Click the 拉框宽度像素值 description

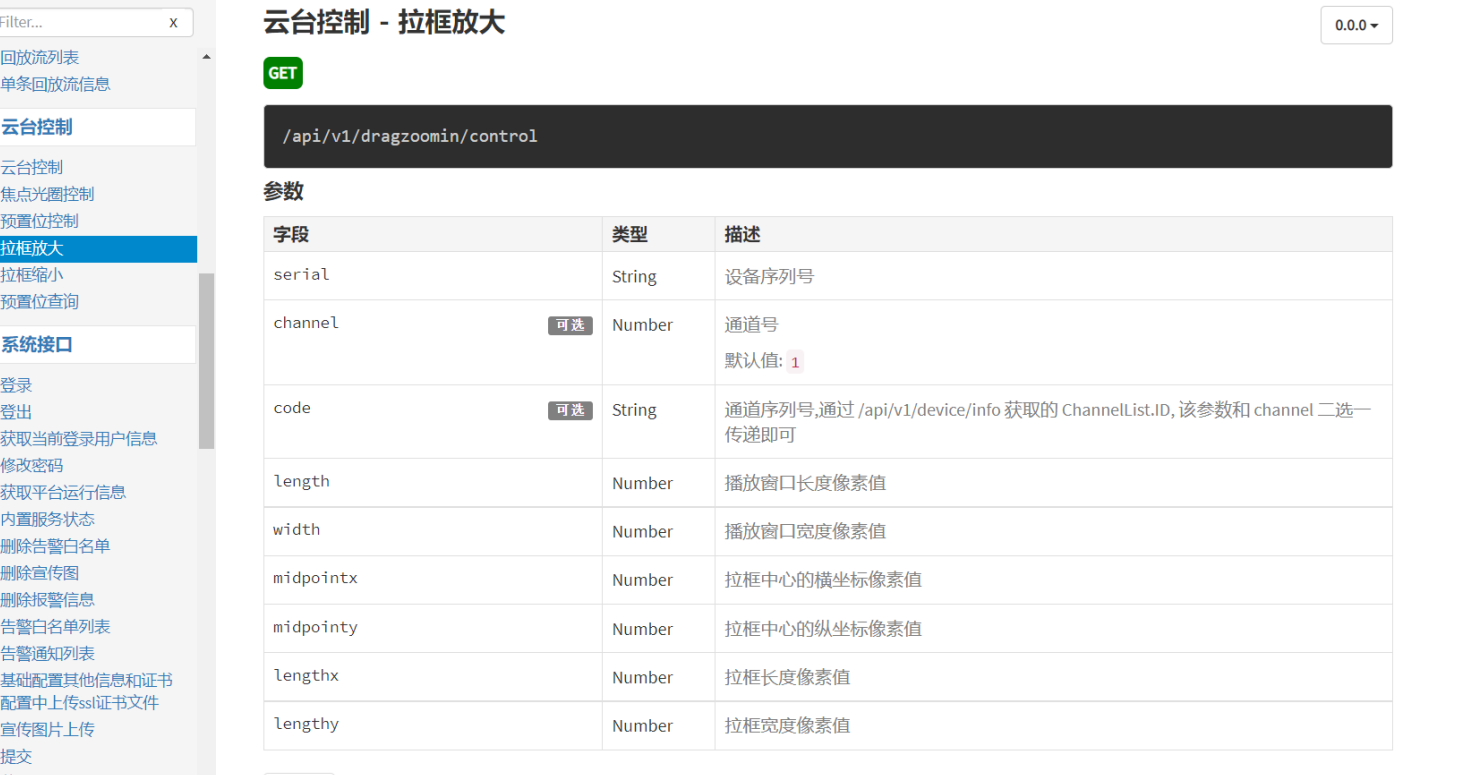point(787,726)
